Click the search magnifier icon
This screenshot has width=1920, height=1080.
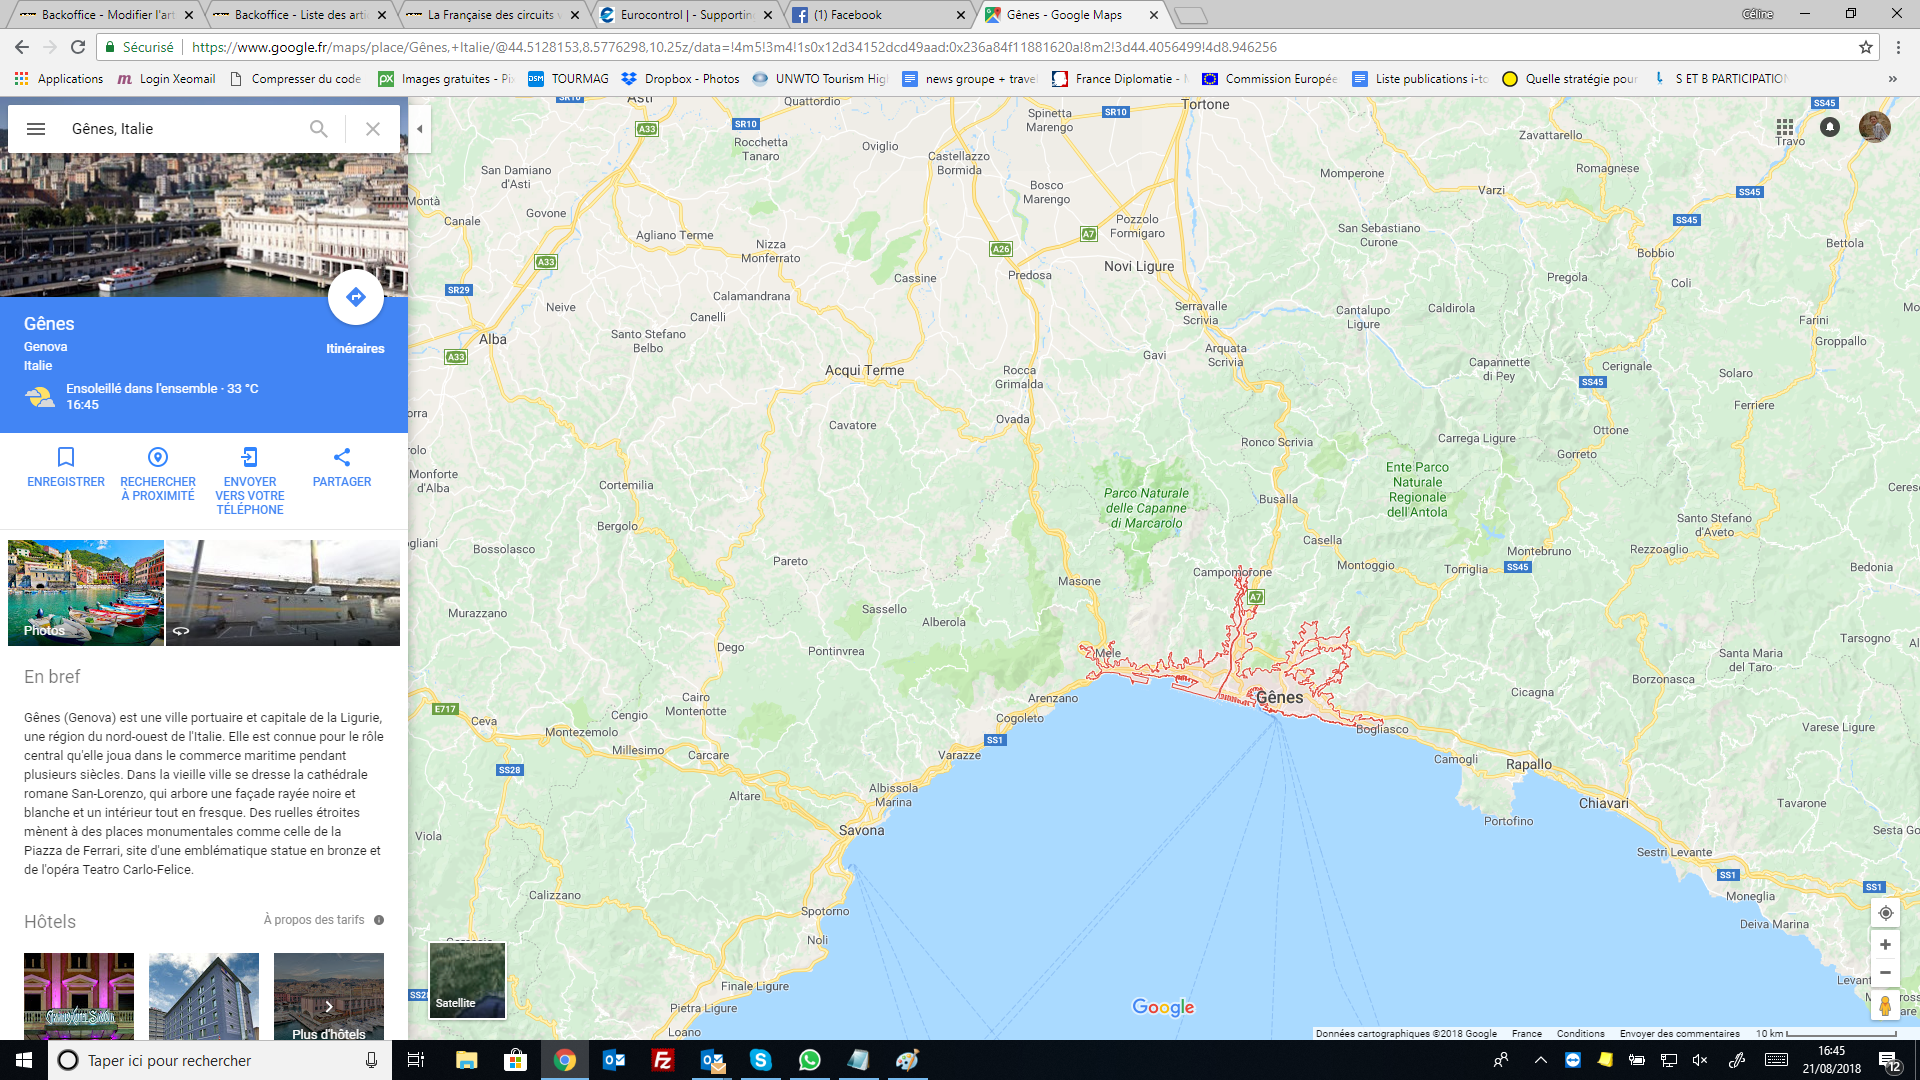[x=318, y=129]
